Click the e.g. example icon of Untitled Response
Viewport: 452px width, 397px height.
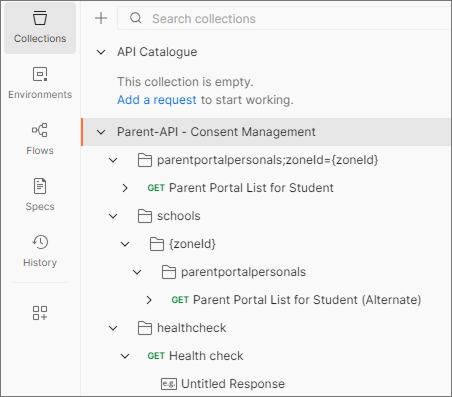click(169, 384)
